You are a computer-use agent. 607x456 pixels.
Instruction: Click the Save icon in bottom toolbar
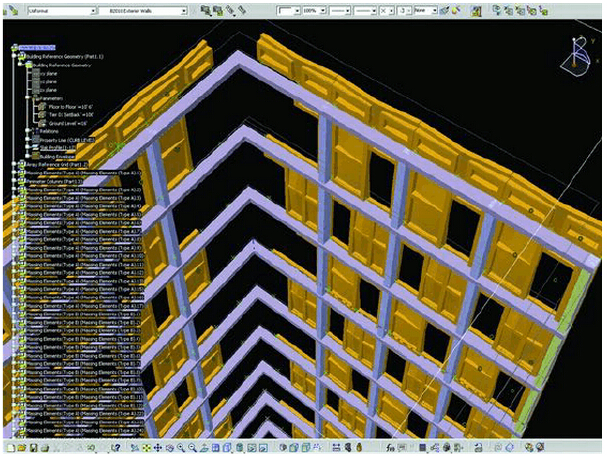pyautogui.click(x=33, y=447)
